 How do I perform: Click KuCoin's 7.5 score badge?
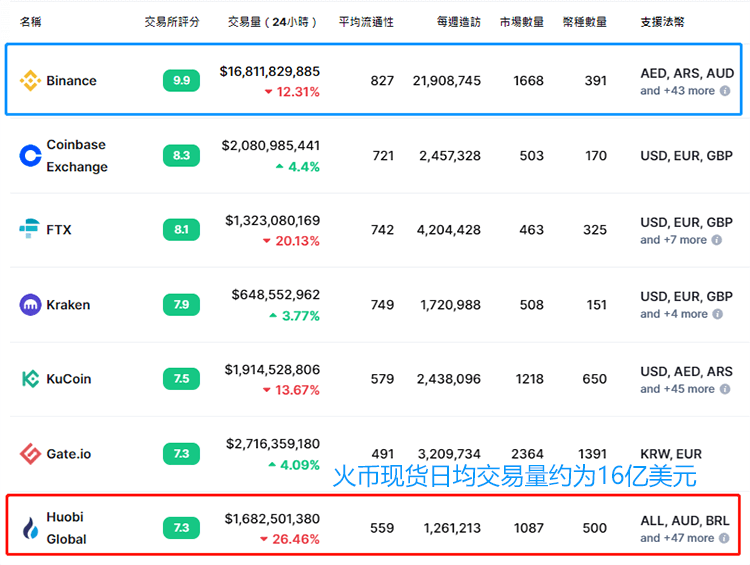click(x=181, y=379)
